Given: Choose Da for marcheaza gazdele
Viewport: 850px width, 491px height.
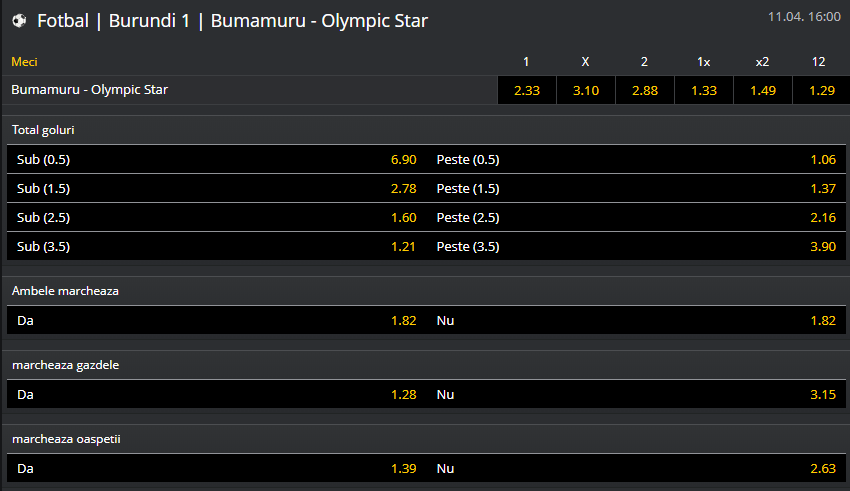Looking at the screenshot, I should pyautogui.click(x=216, y=394).
